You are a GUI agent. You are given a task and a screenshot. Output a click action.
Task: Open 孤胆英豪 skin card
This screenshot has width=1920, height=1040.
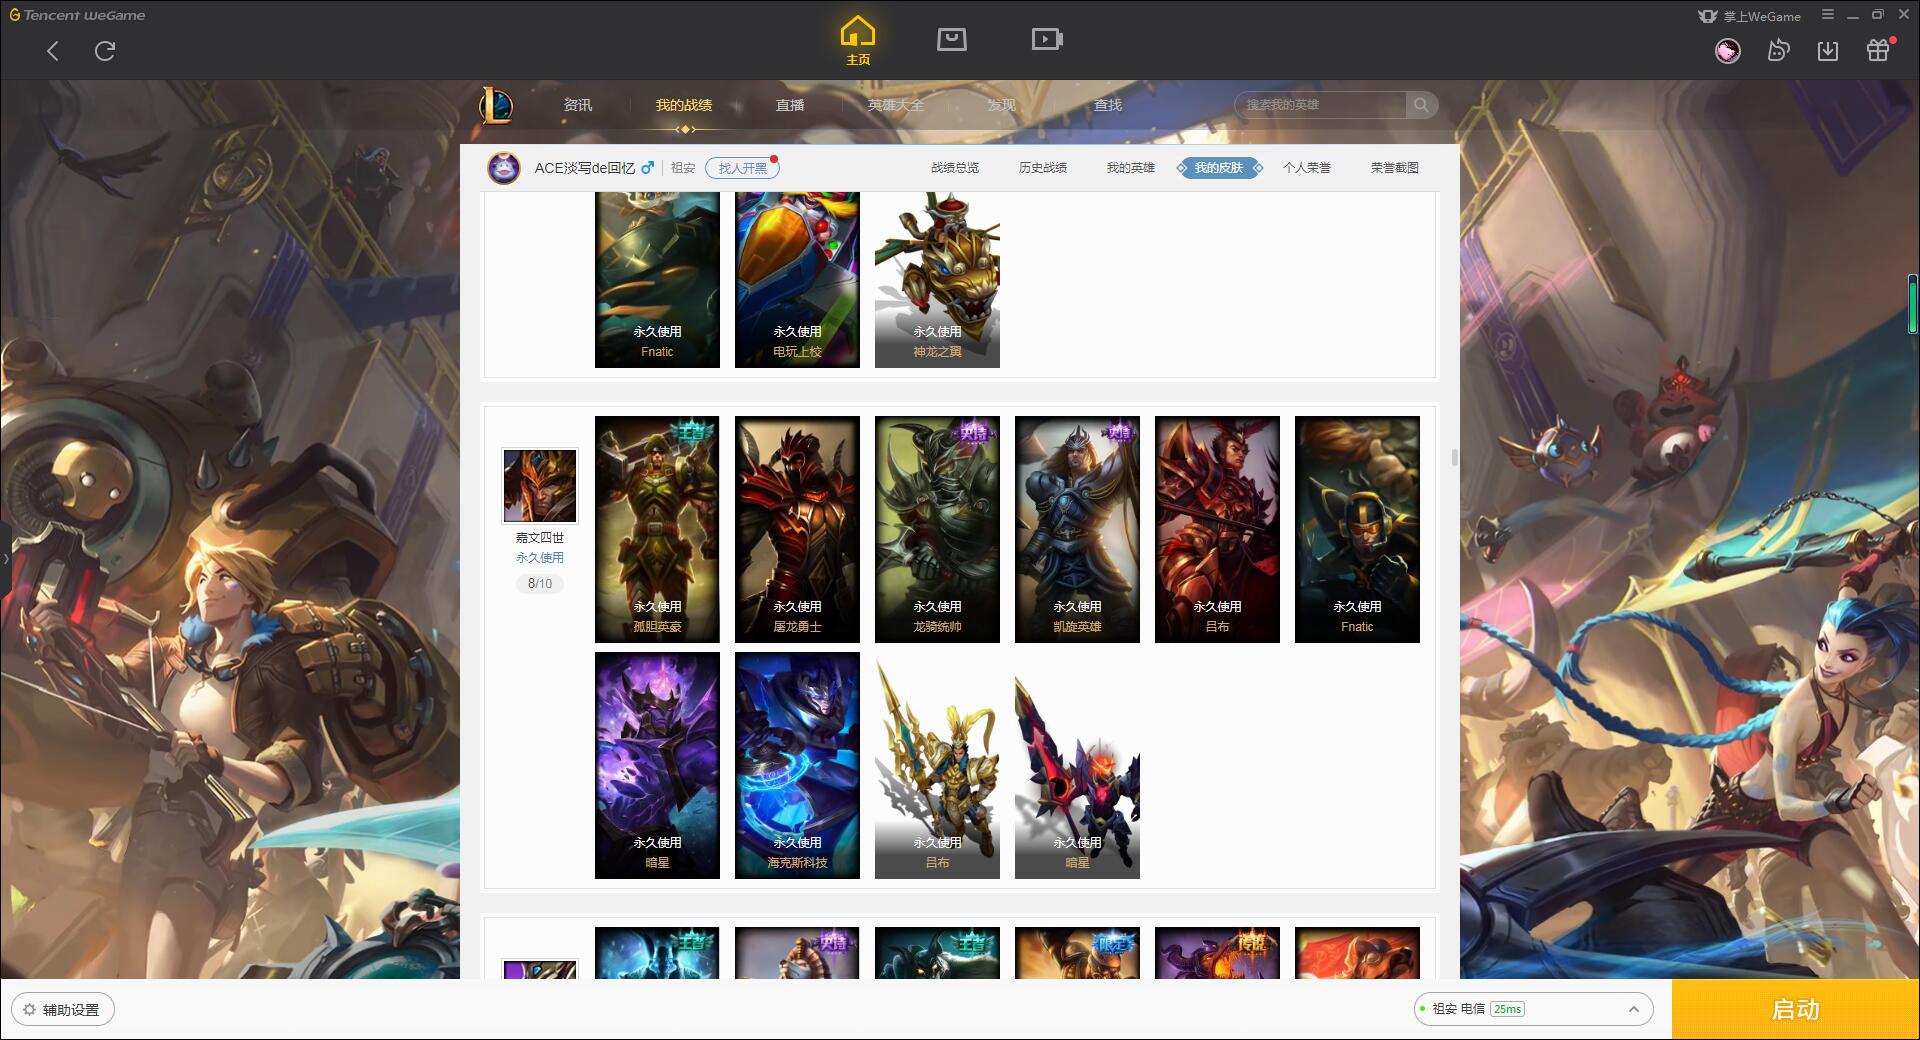coord(657,529)
